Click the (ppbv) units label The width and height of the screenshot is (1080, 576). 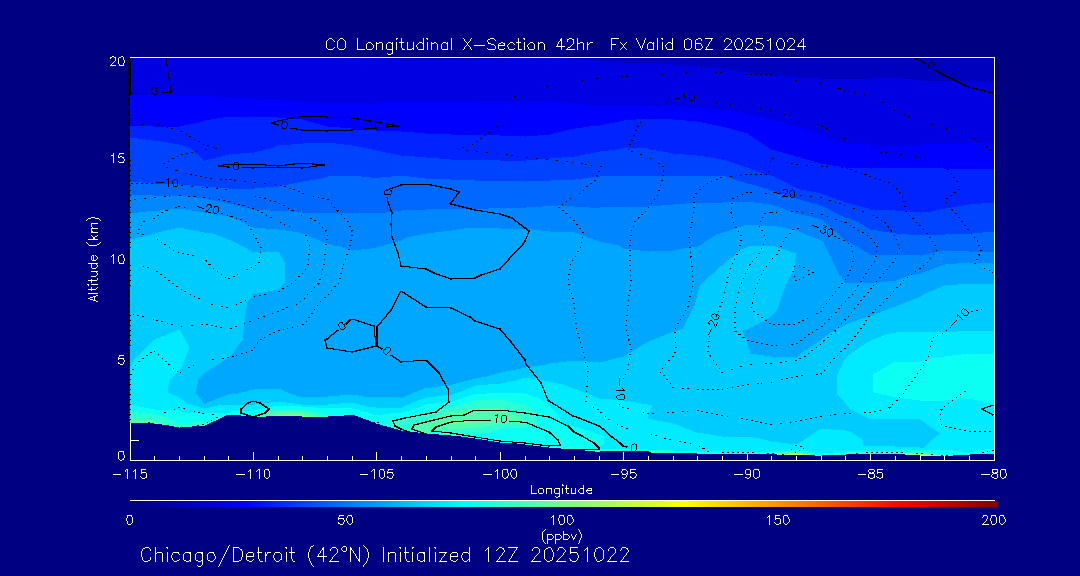click(x=561, y=535)
